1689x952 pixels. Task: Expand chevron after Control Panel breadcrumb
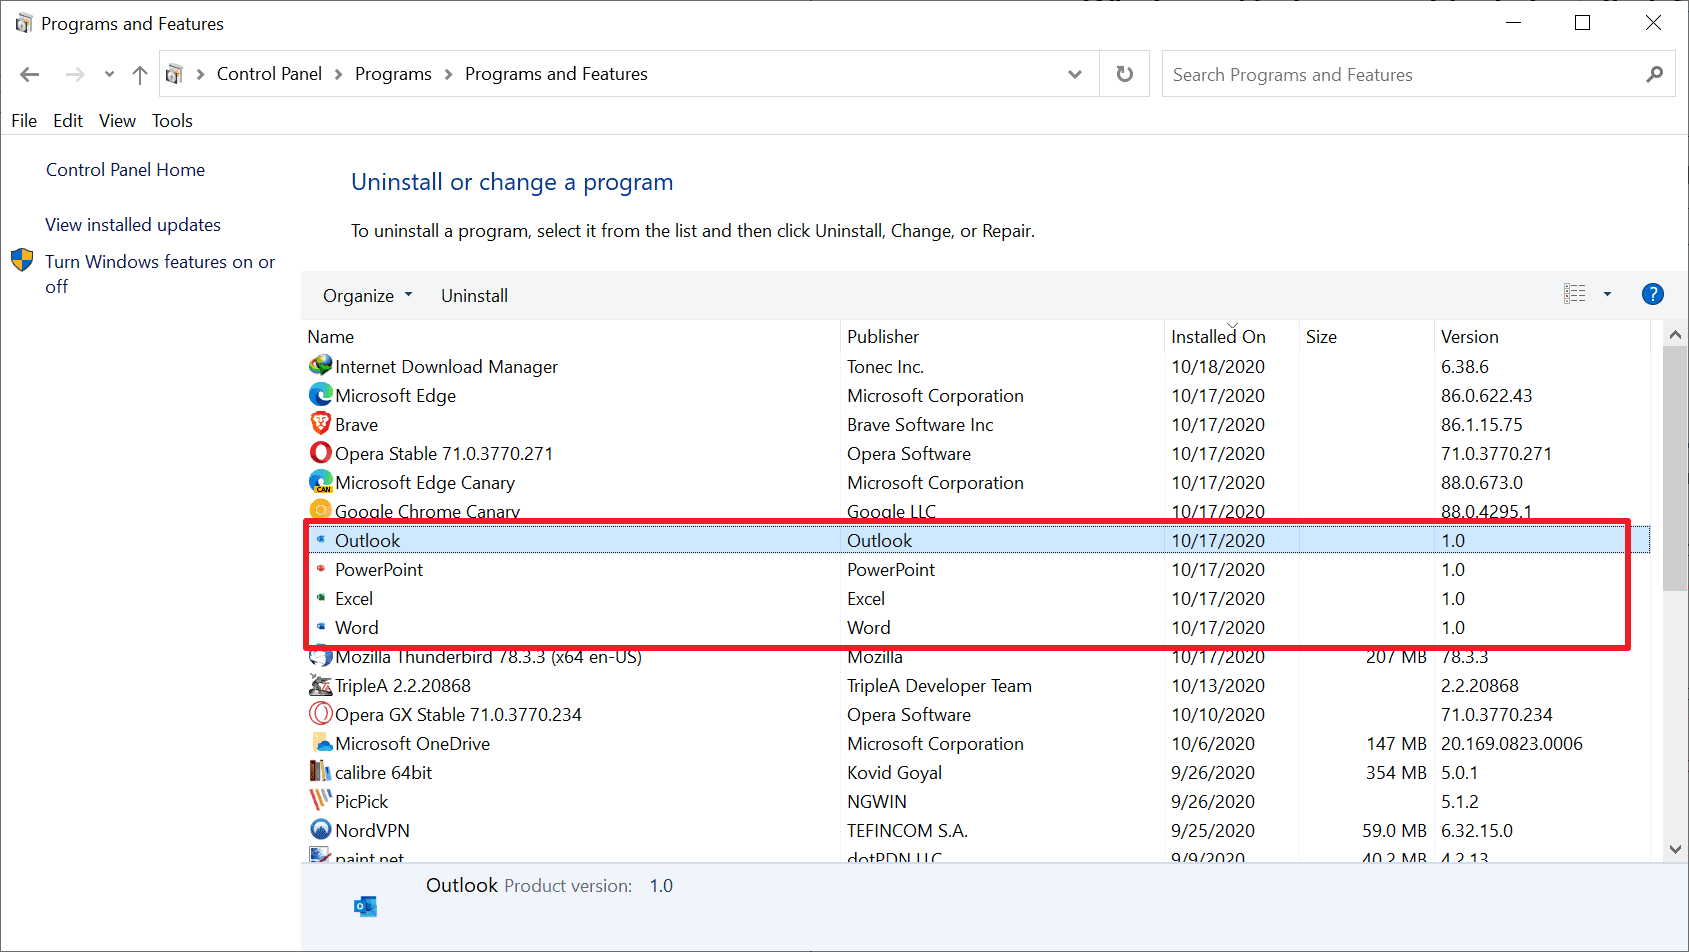coord(338,74)
